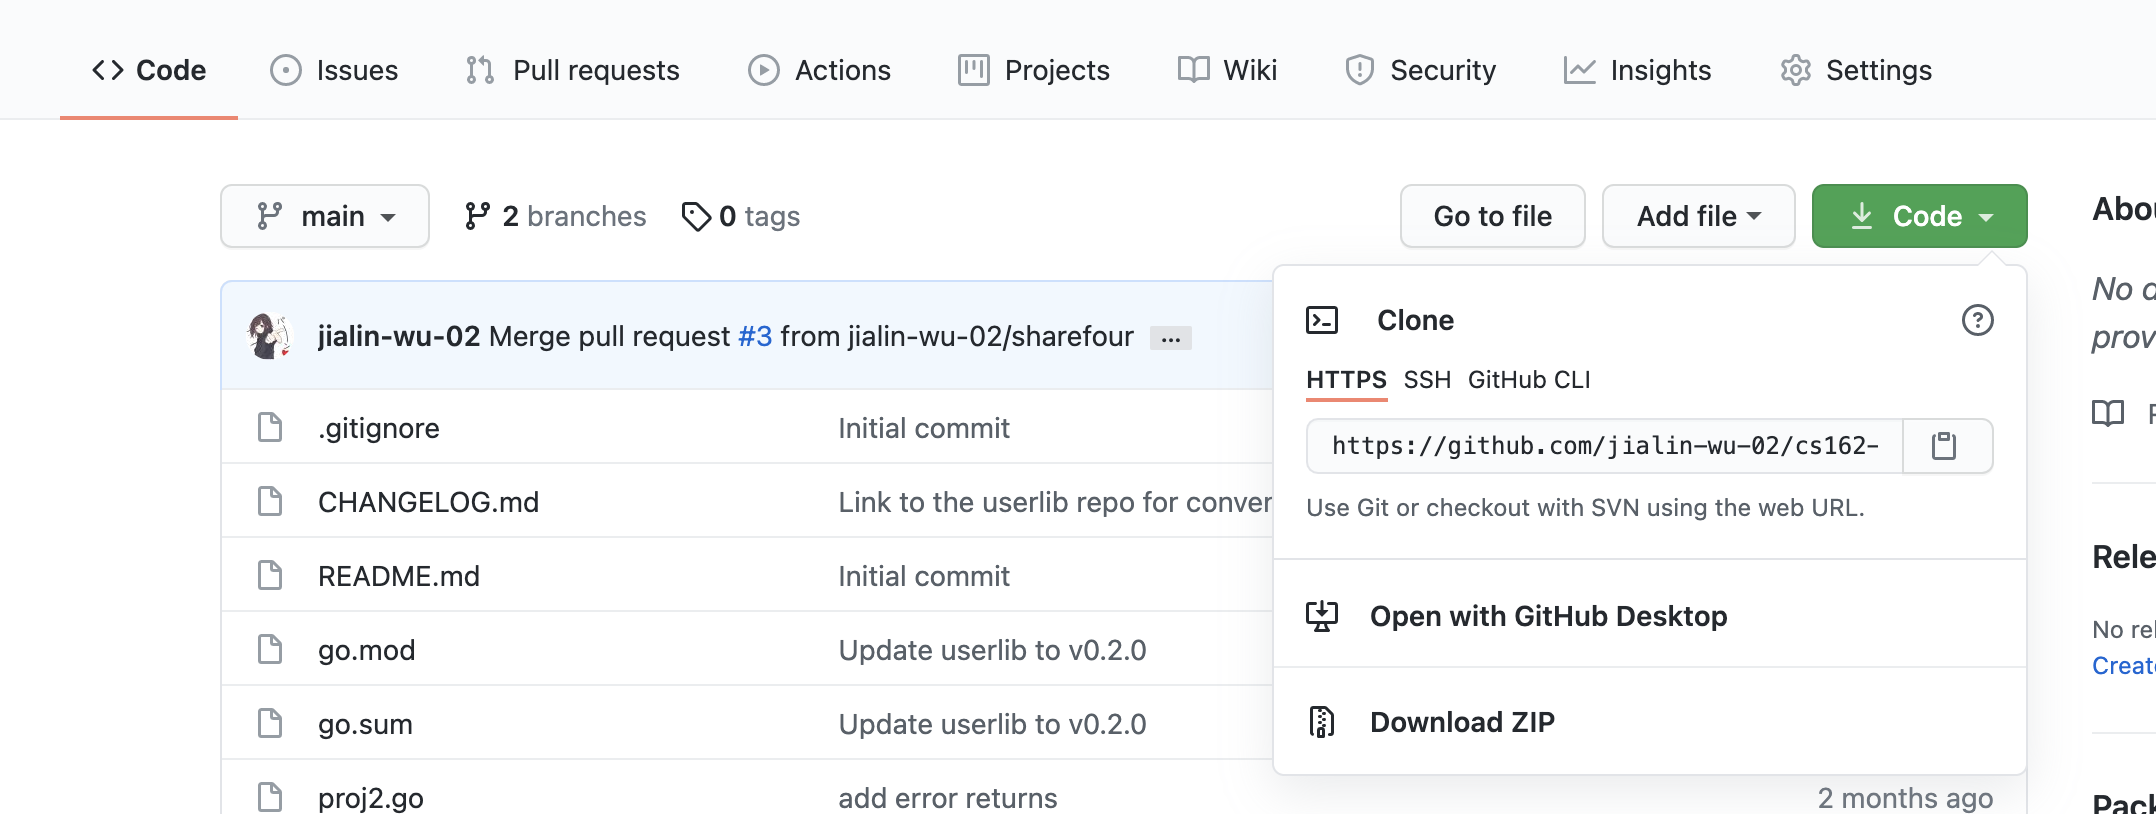
Task: Click the Go to file button
Action: [x=1493, y=216]
